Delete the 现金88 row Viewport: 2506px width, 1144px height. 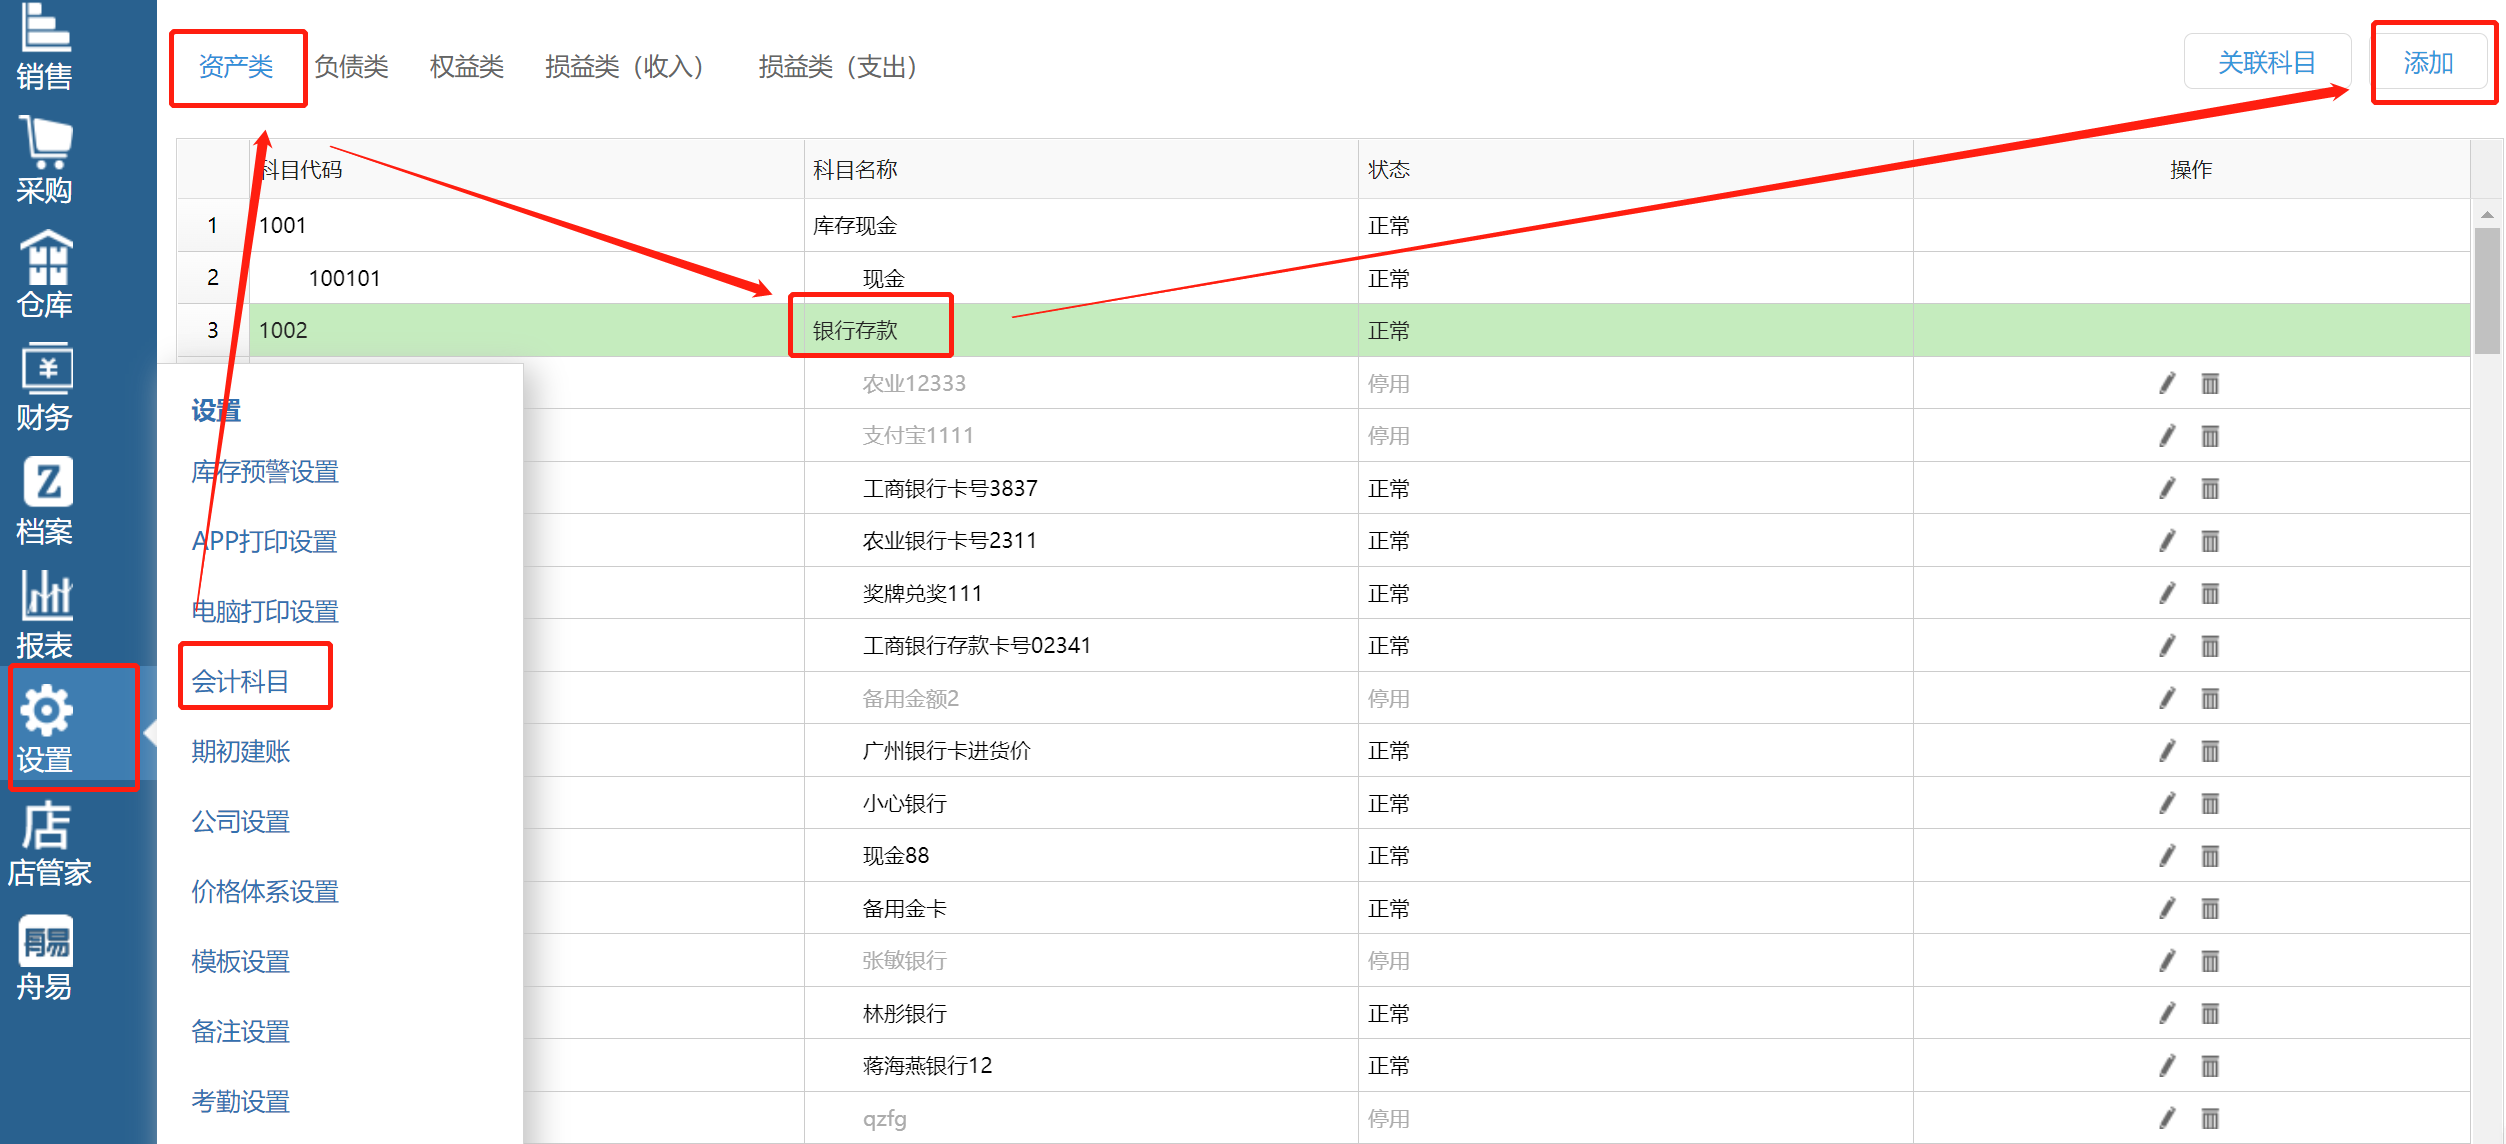(x=2210, y=856)
